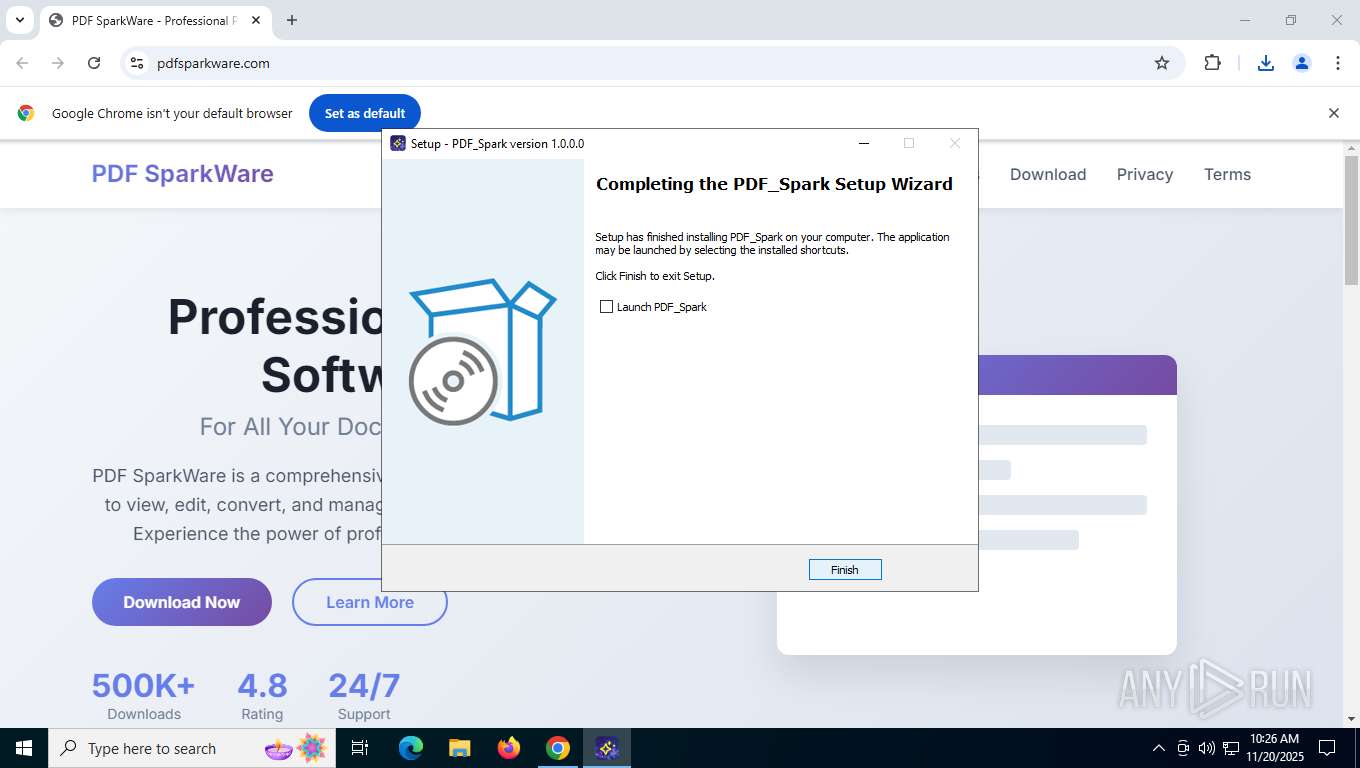1360x768 pixels.
Task: Click the 24/7 Support statistic
Action: coord(364,695)
